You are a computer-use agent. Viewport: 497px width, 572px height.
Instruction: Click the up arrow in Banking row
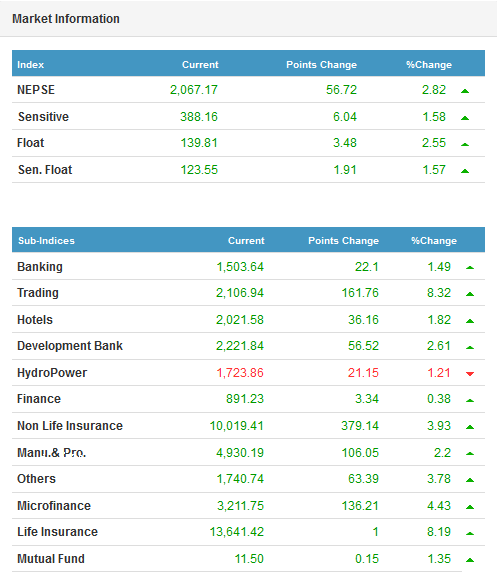coord(470,268)
